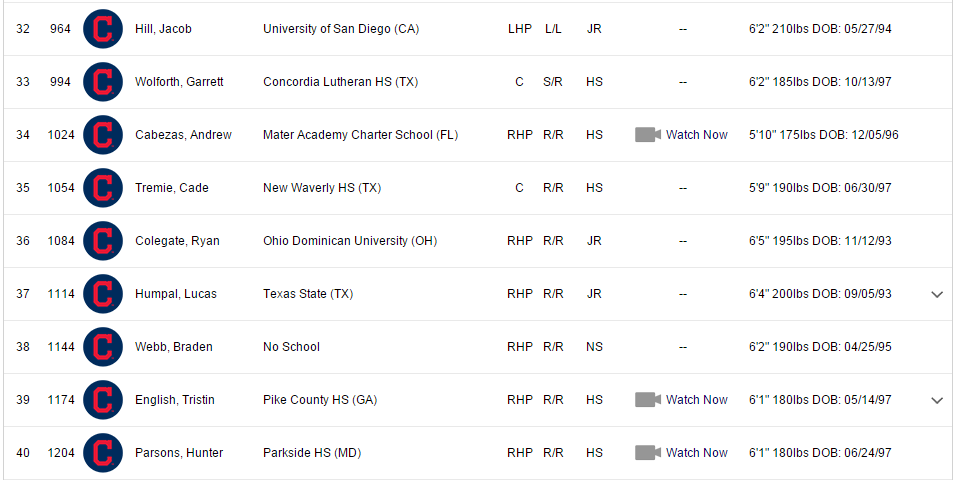Image resolution: width=958 pixels, height=484 pixels.
Task: Click the team logo beside Humpal, Lucas
Action: pyautogui.click(x=102, y=294)
